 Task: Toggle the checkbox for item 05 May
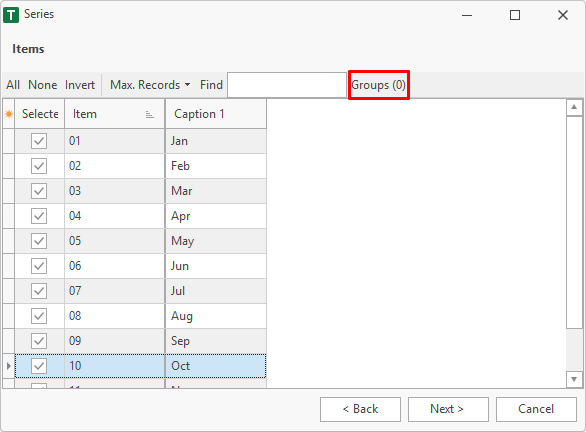pyautogui.click(x=39, y=241)
